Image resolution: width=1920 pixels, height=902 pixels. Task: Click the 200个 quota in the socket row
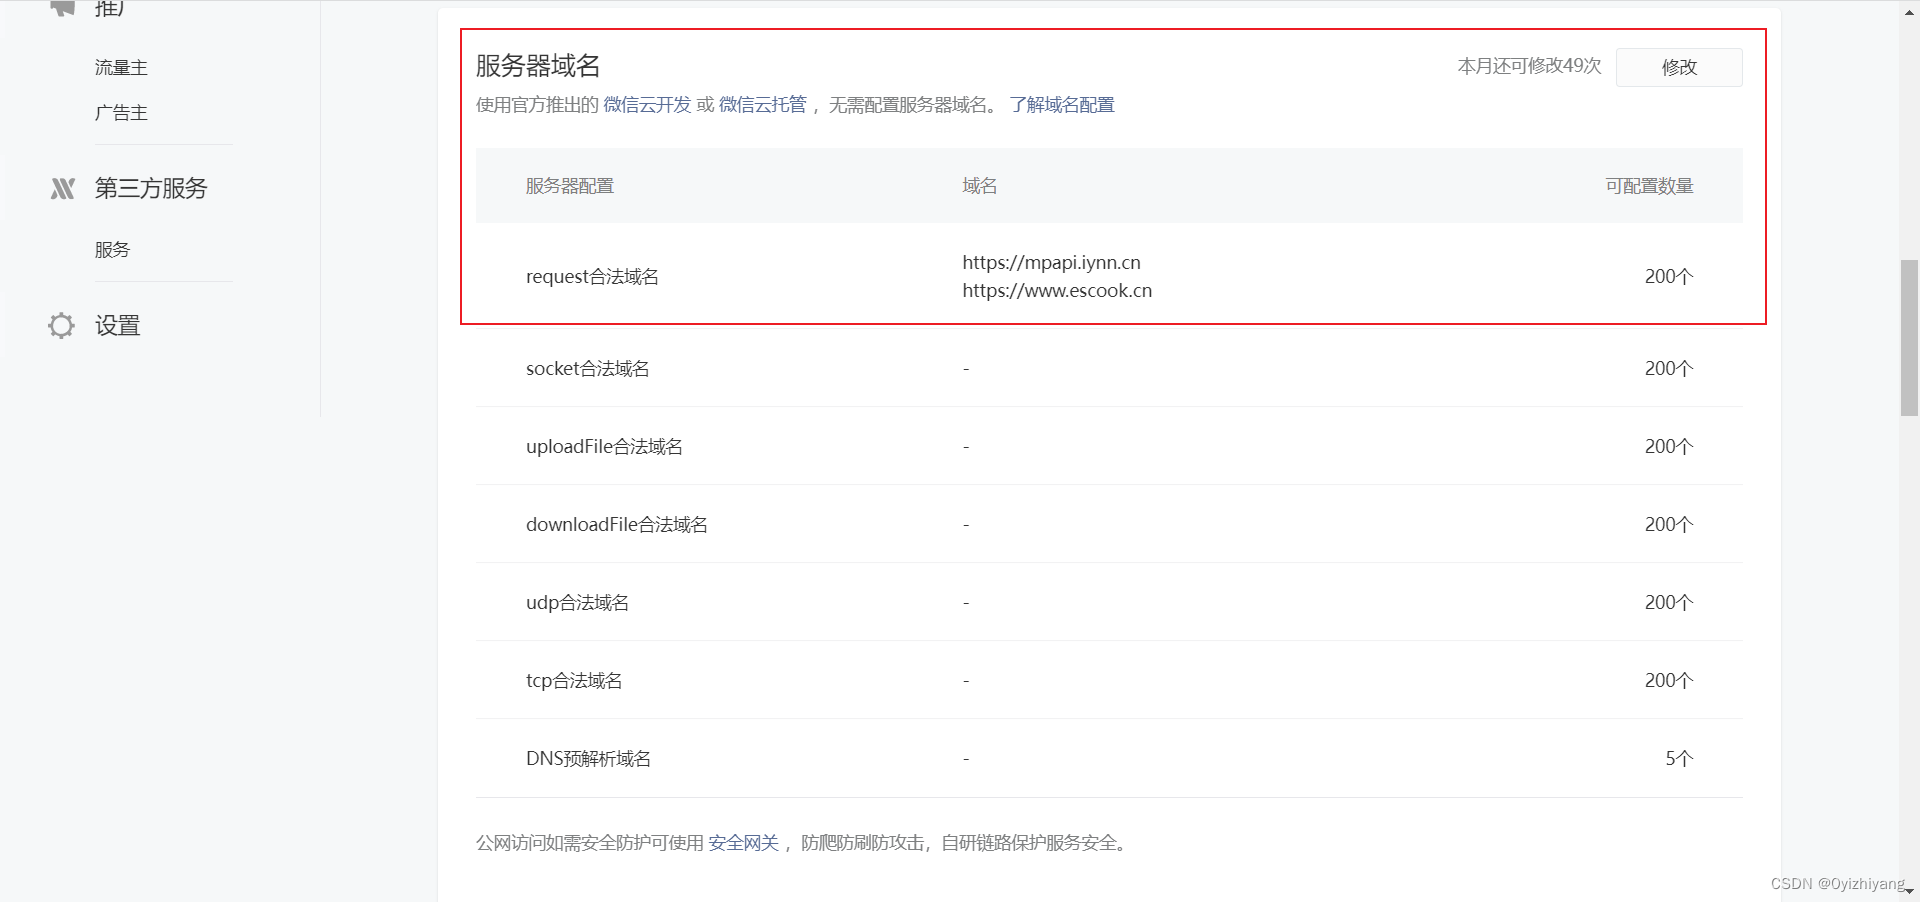point(1669,369)
